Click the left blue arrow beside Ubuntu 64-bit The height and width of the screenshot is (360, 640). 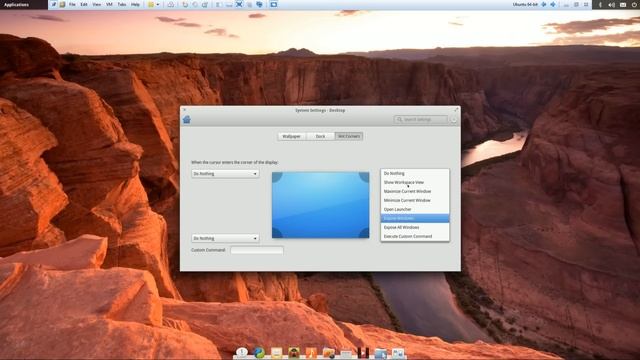click(x=544, y=4)
